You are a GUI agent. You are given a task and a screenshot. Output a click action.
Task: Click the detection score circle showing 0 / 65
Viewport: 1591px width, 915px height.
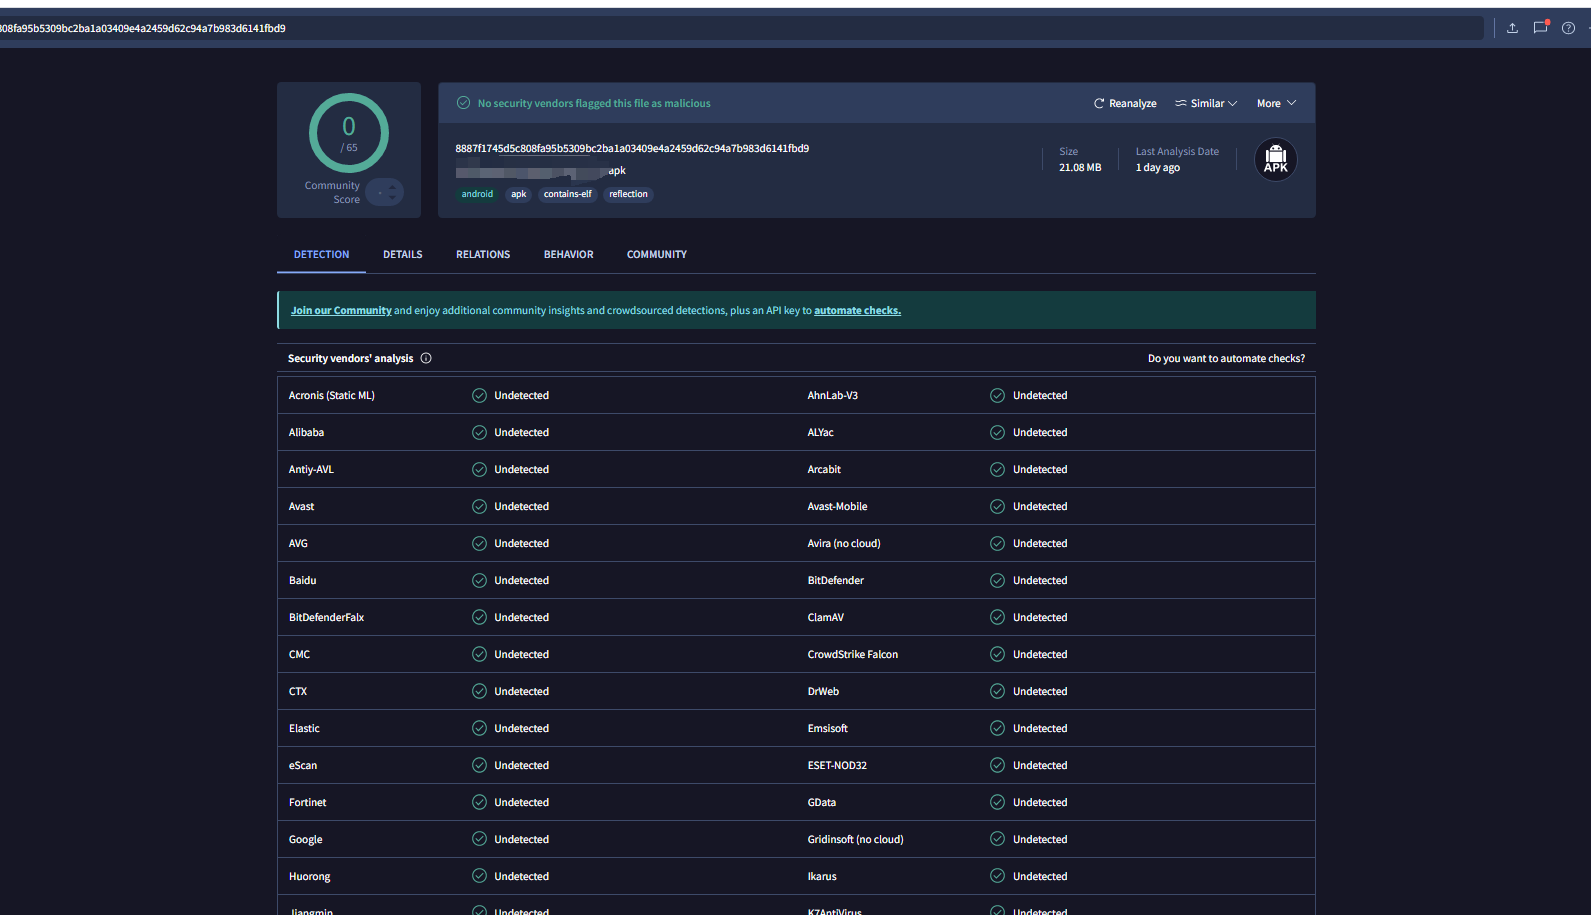[x=349, y=133]
